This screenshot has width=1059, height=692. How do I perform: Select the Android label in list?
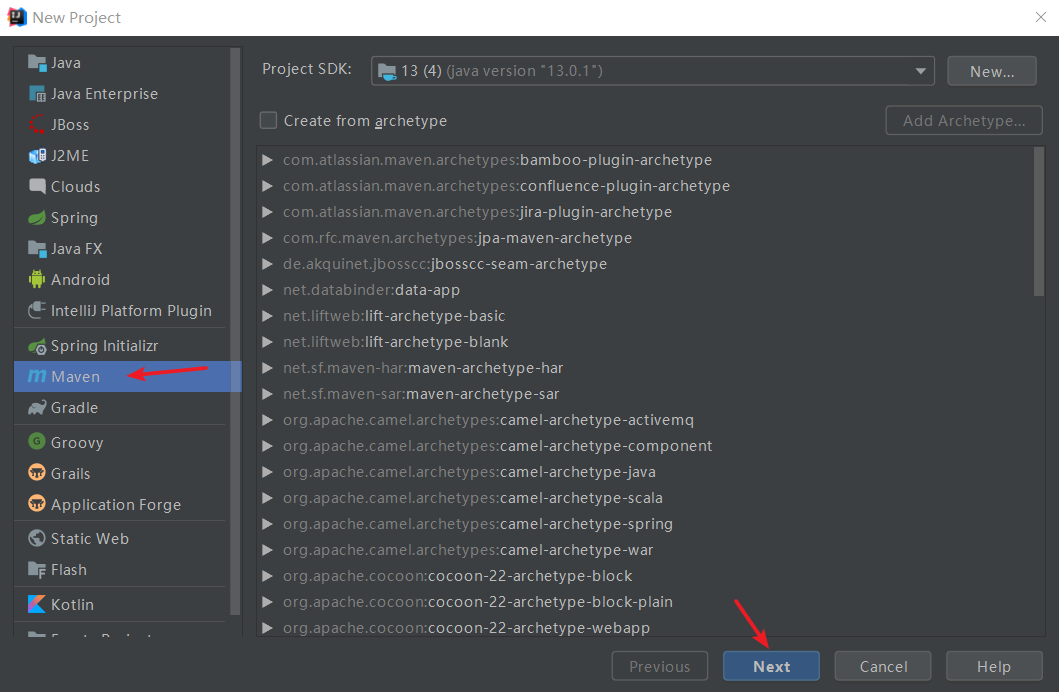[x=80, y=280]
